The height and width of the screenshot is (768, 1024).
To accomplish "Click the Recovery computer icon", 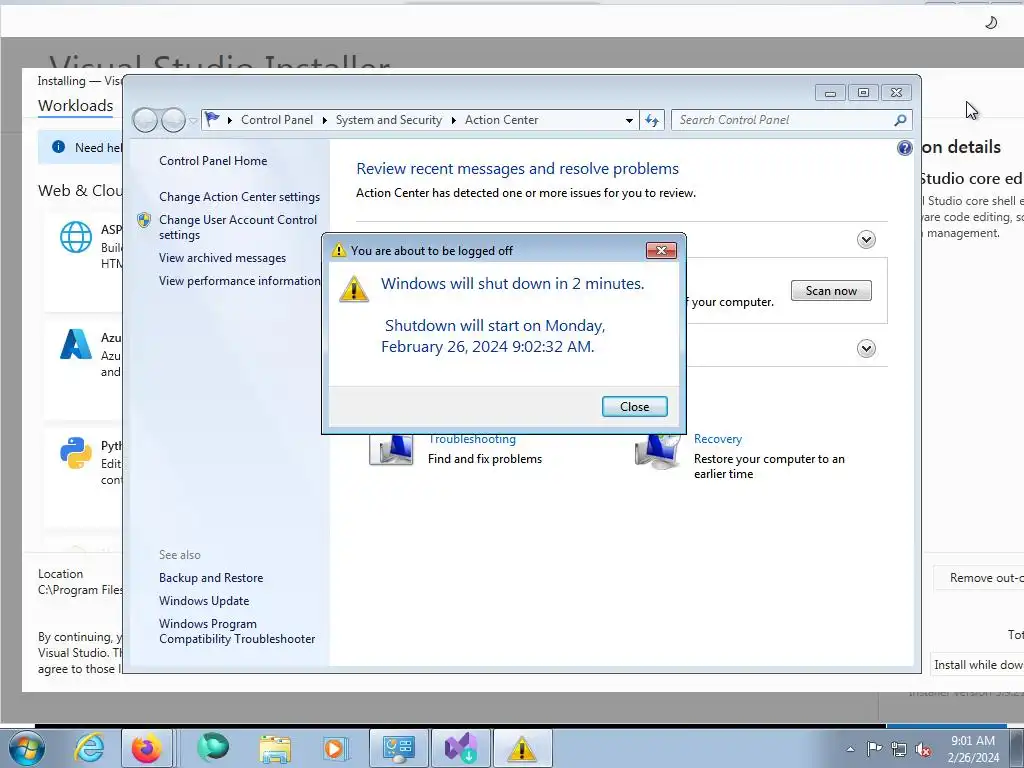I will pos(658,452).
